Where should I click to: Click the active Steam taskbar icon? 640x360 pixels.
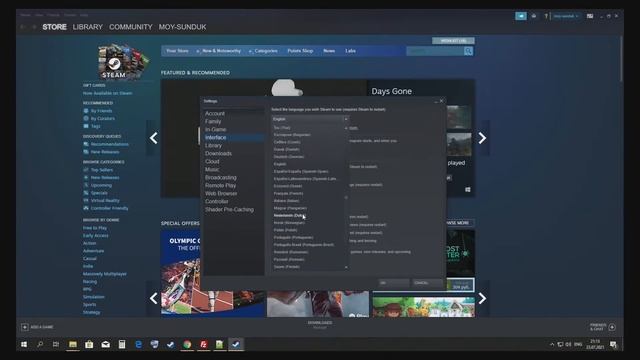point(236,344)
